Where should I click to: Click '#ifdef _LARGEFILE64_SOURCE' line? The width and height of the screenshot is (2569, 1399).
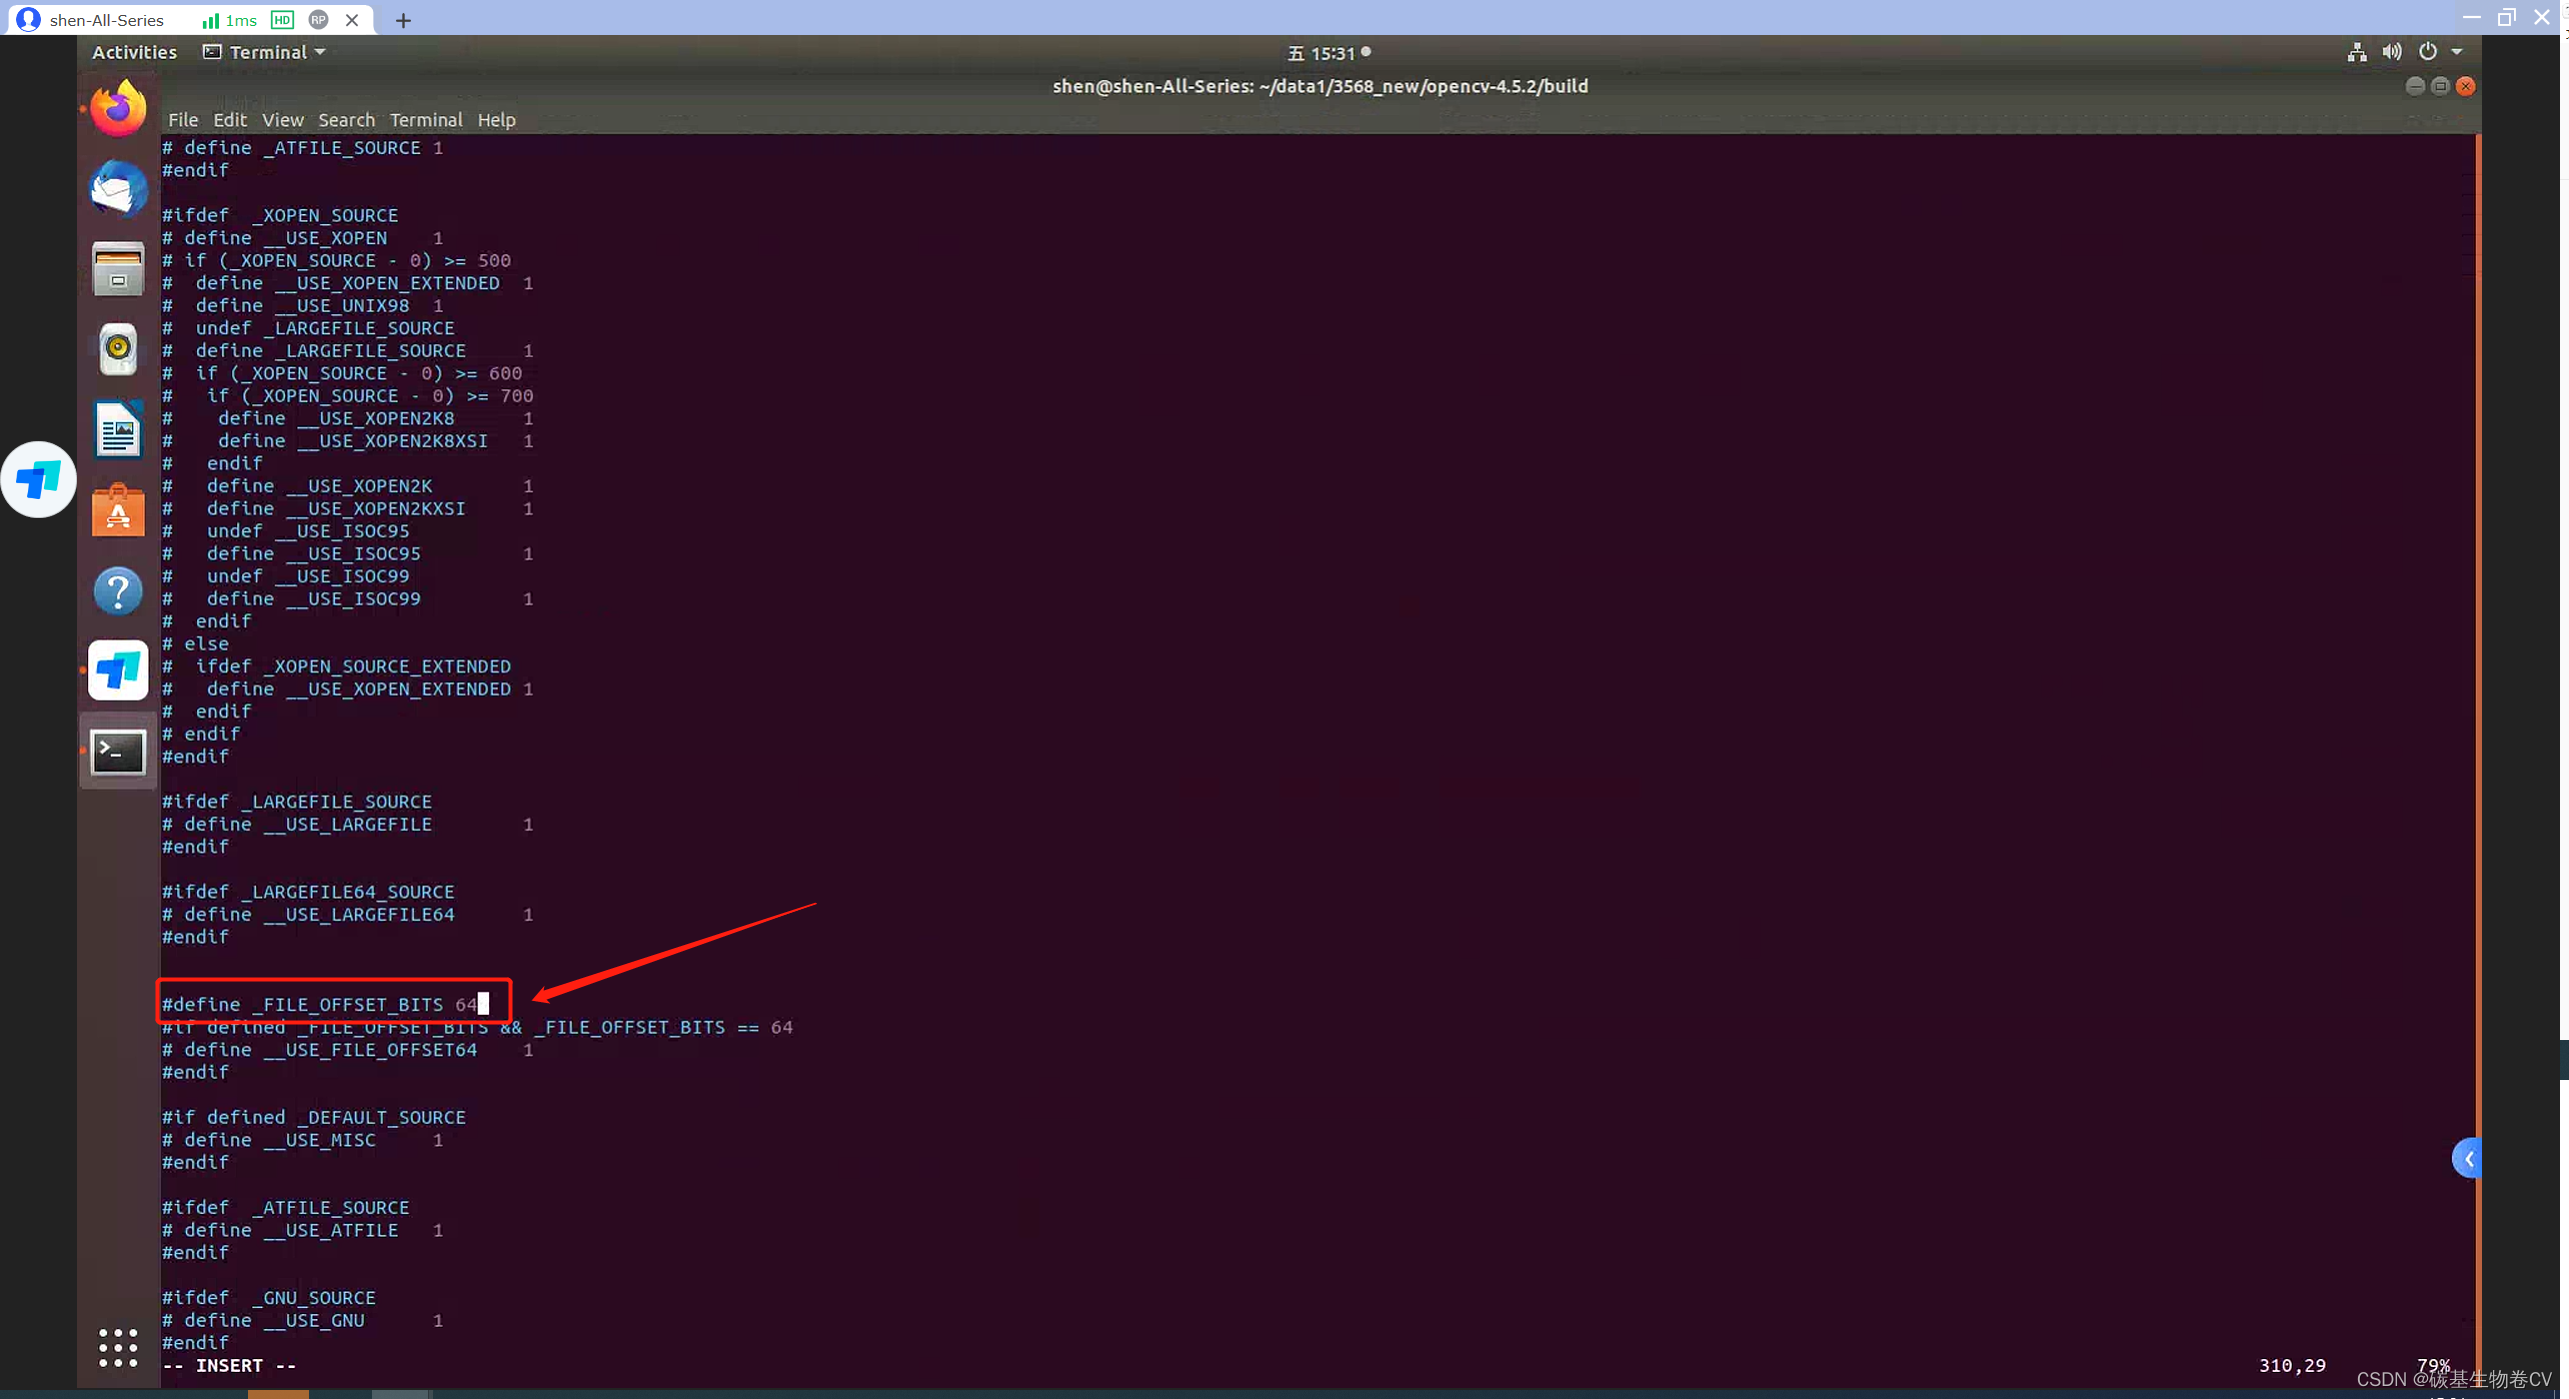(x=308, y=892)
